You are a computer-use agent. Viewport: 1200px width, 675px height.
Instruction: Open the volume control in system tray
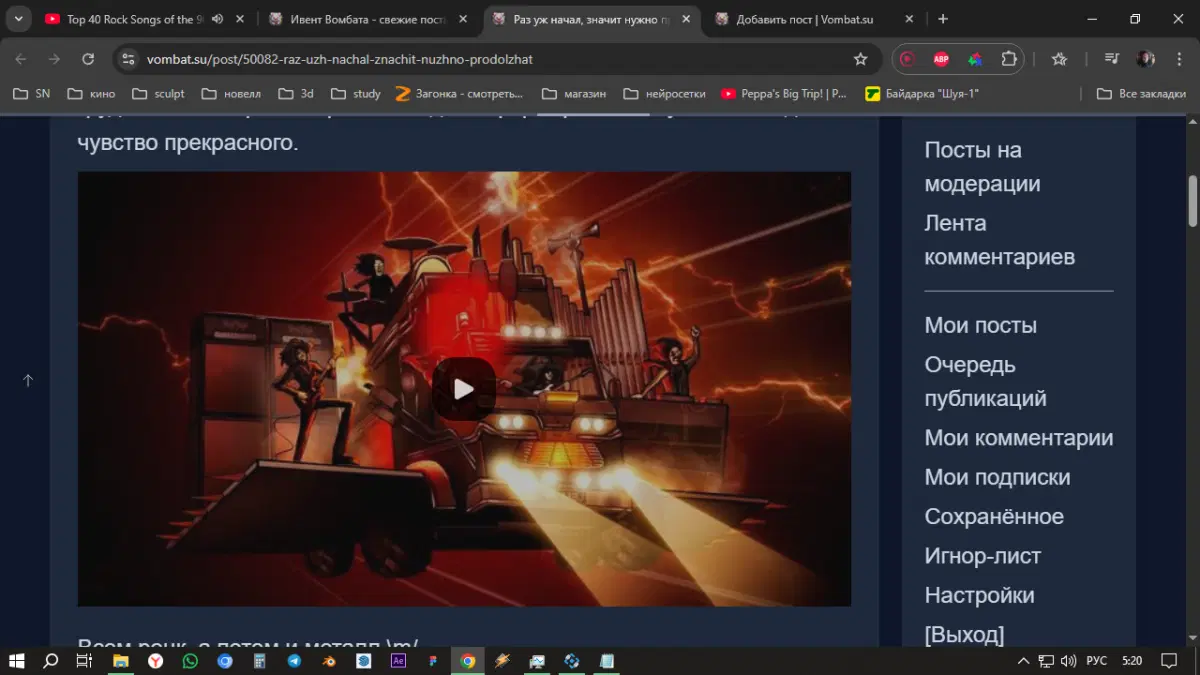point(1068,661)
